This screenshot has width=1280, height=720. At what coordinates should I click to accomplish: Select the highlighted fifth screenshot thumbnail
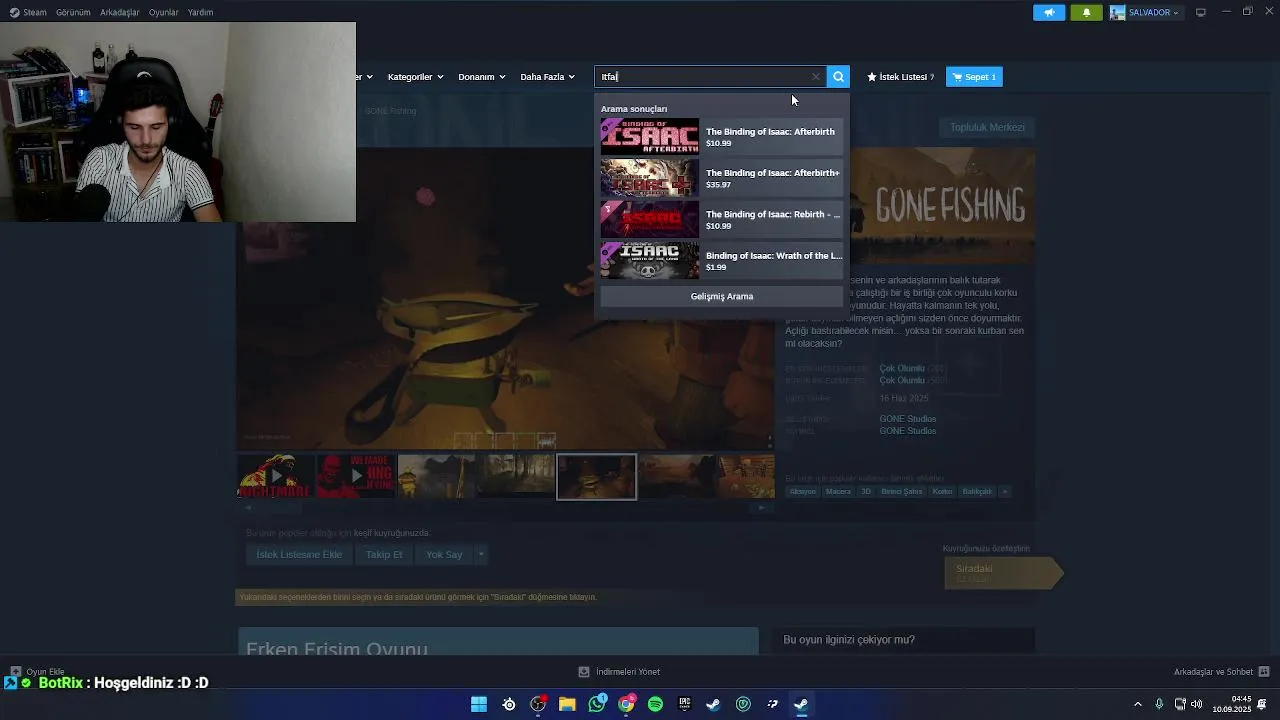click(x=596, y=476)
